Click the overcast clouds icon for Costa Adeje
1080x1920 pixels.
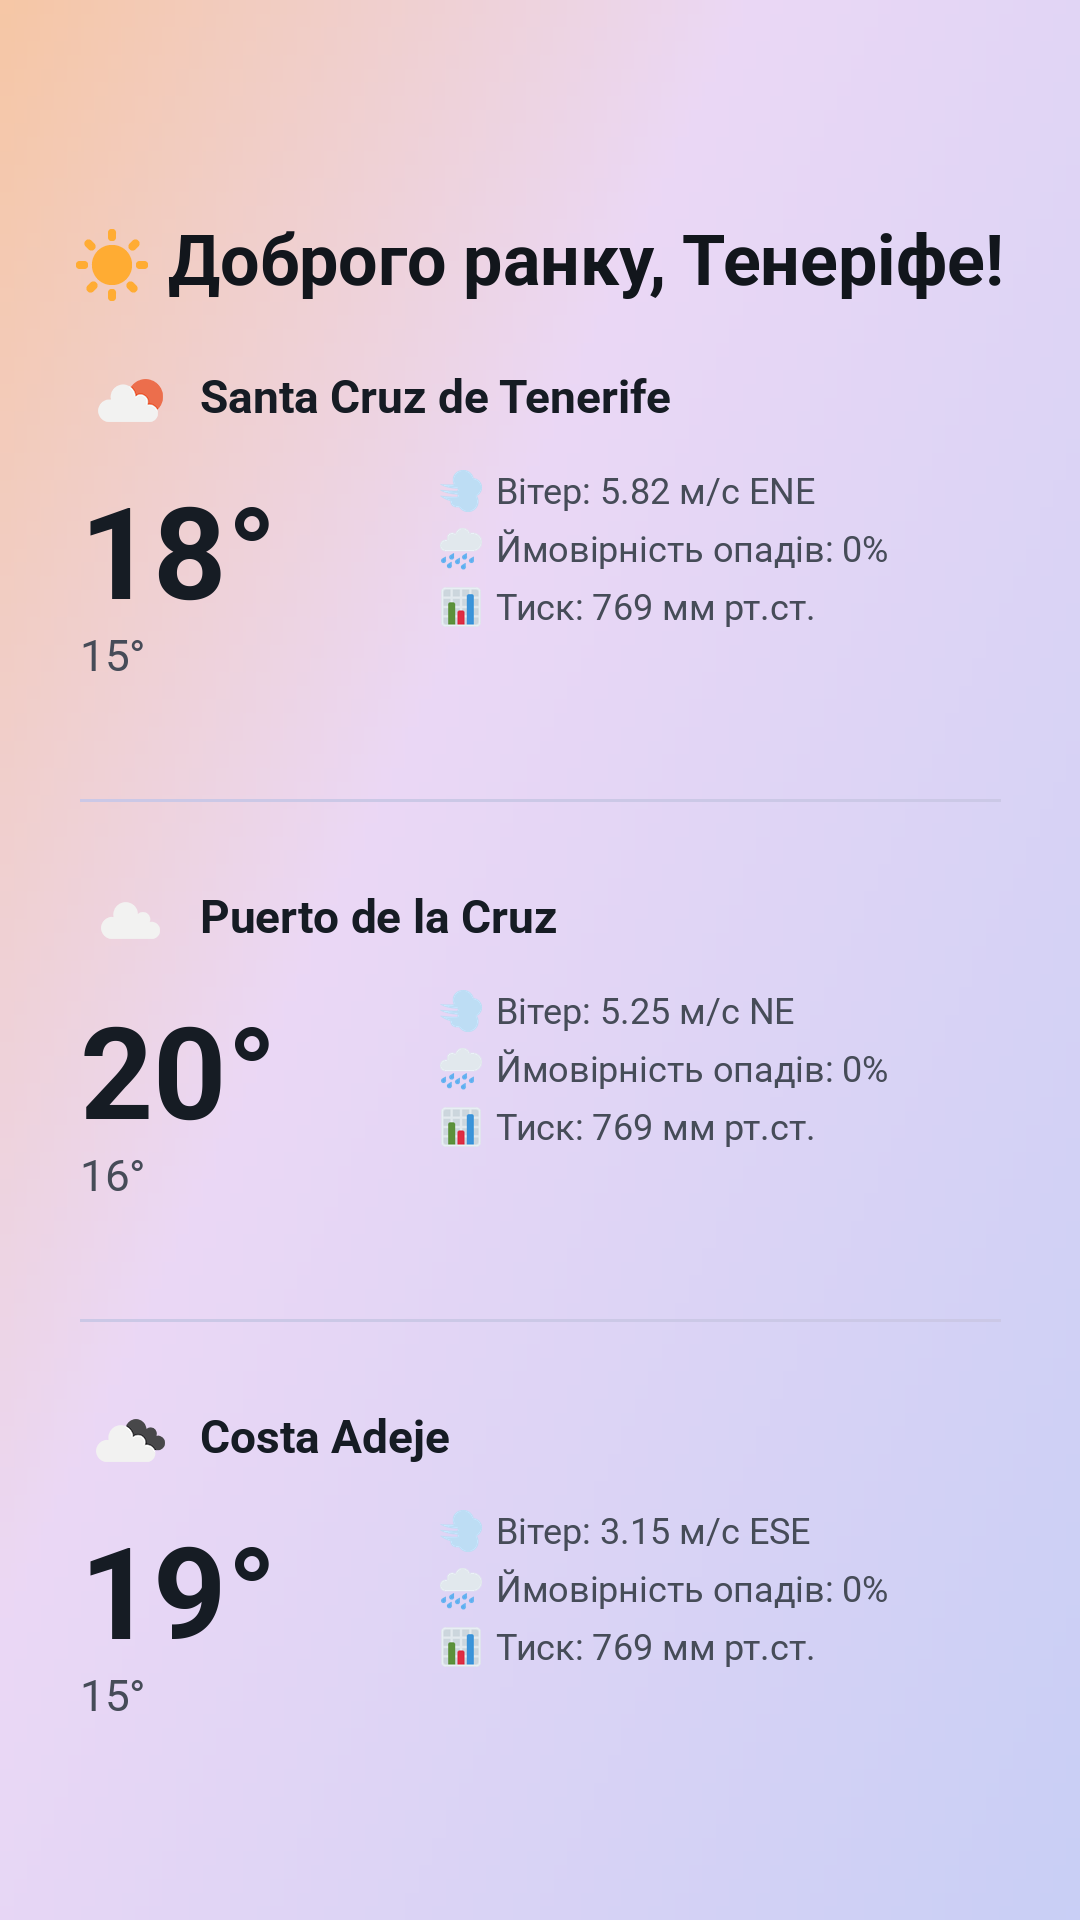click(x=130, y=1440)
